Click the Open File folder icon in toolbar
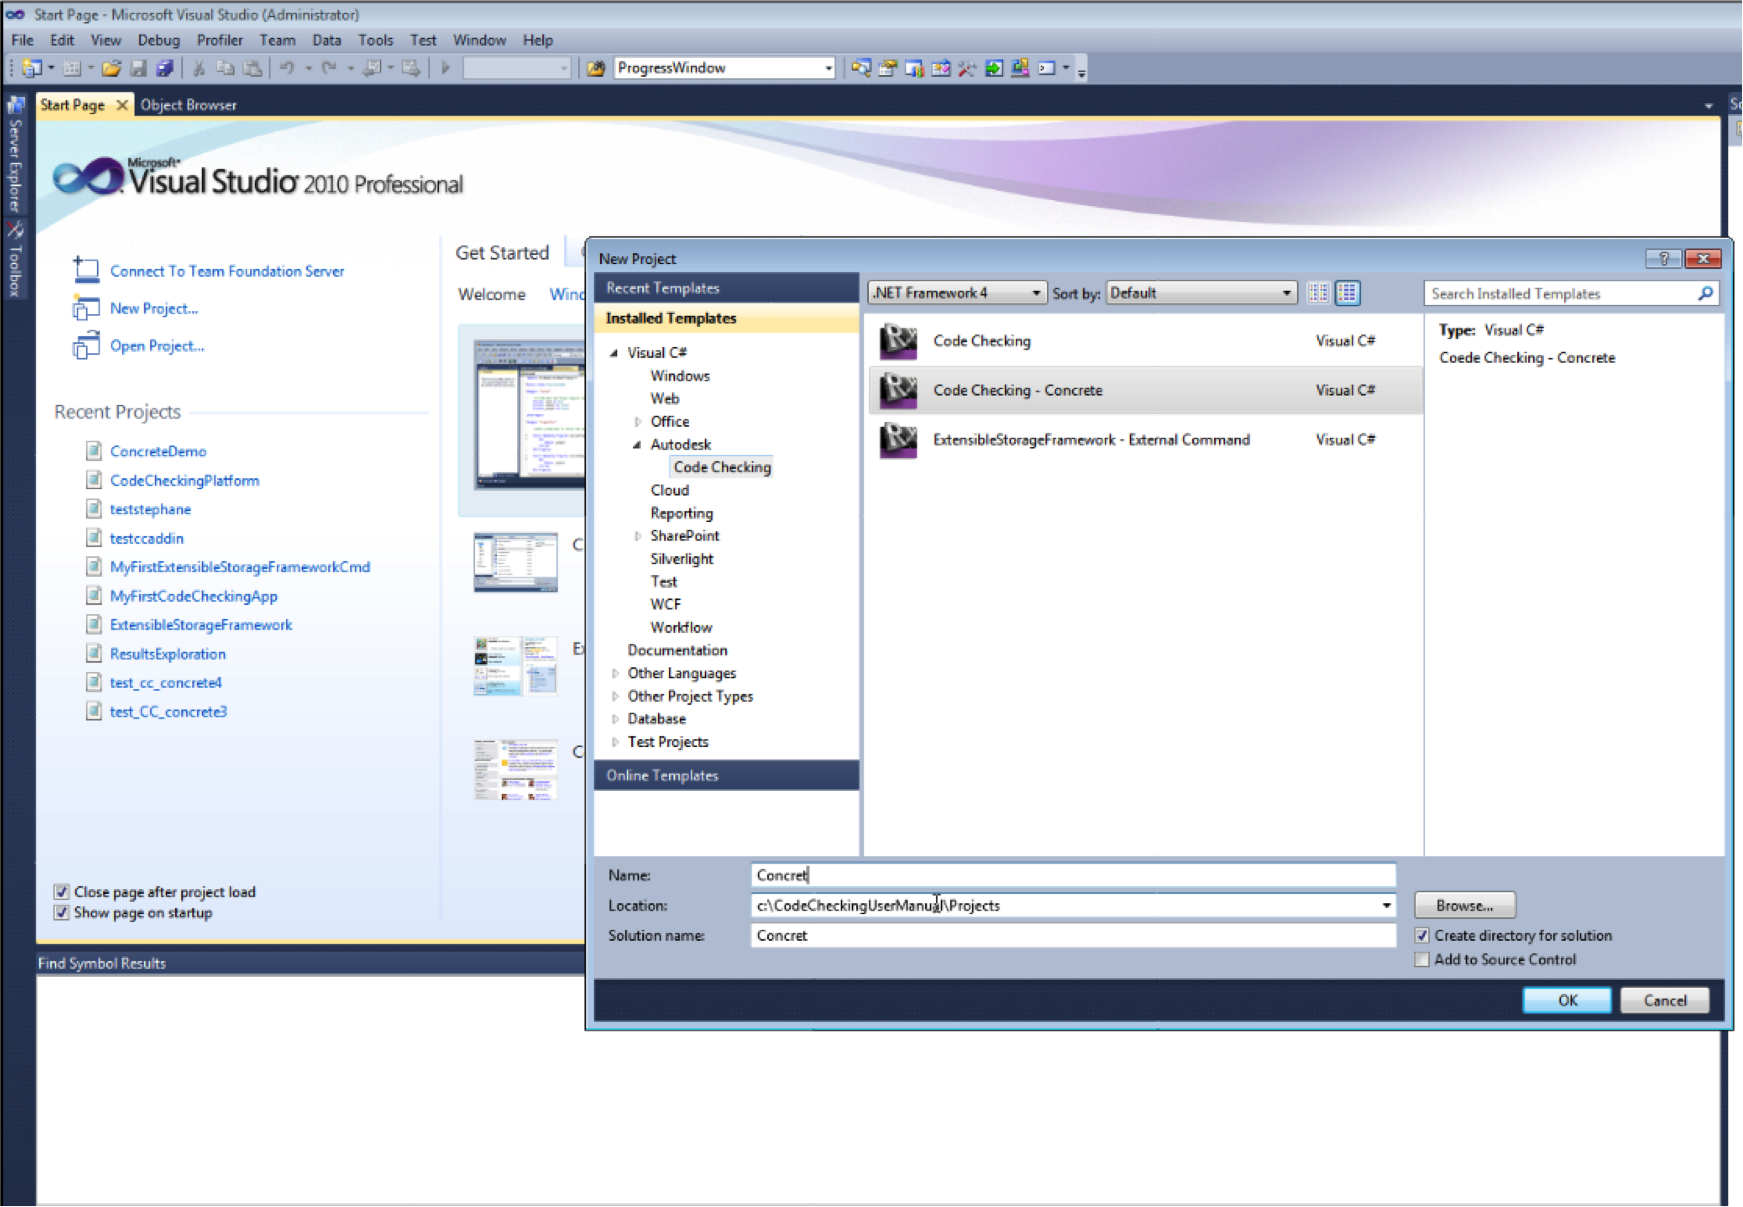Image resolution: width=1743 pixels, height=1207 pixels. click(x=112, y=67)
